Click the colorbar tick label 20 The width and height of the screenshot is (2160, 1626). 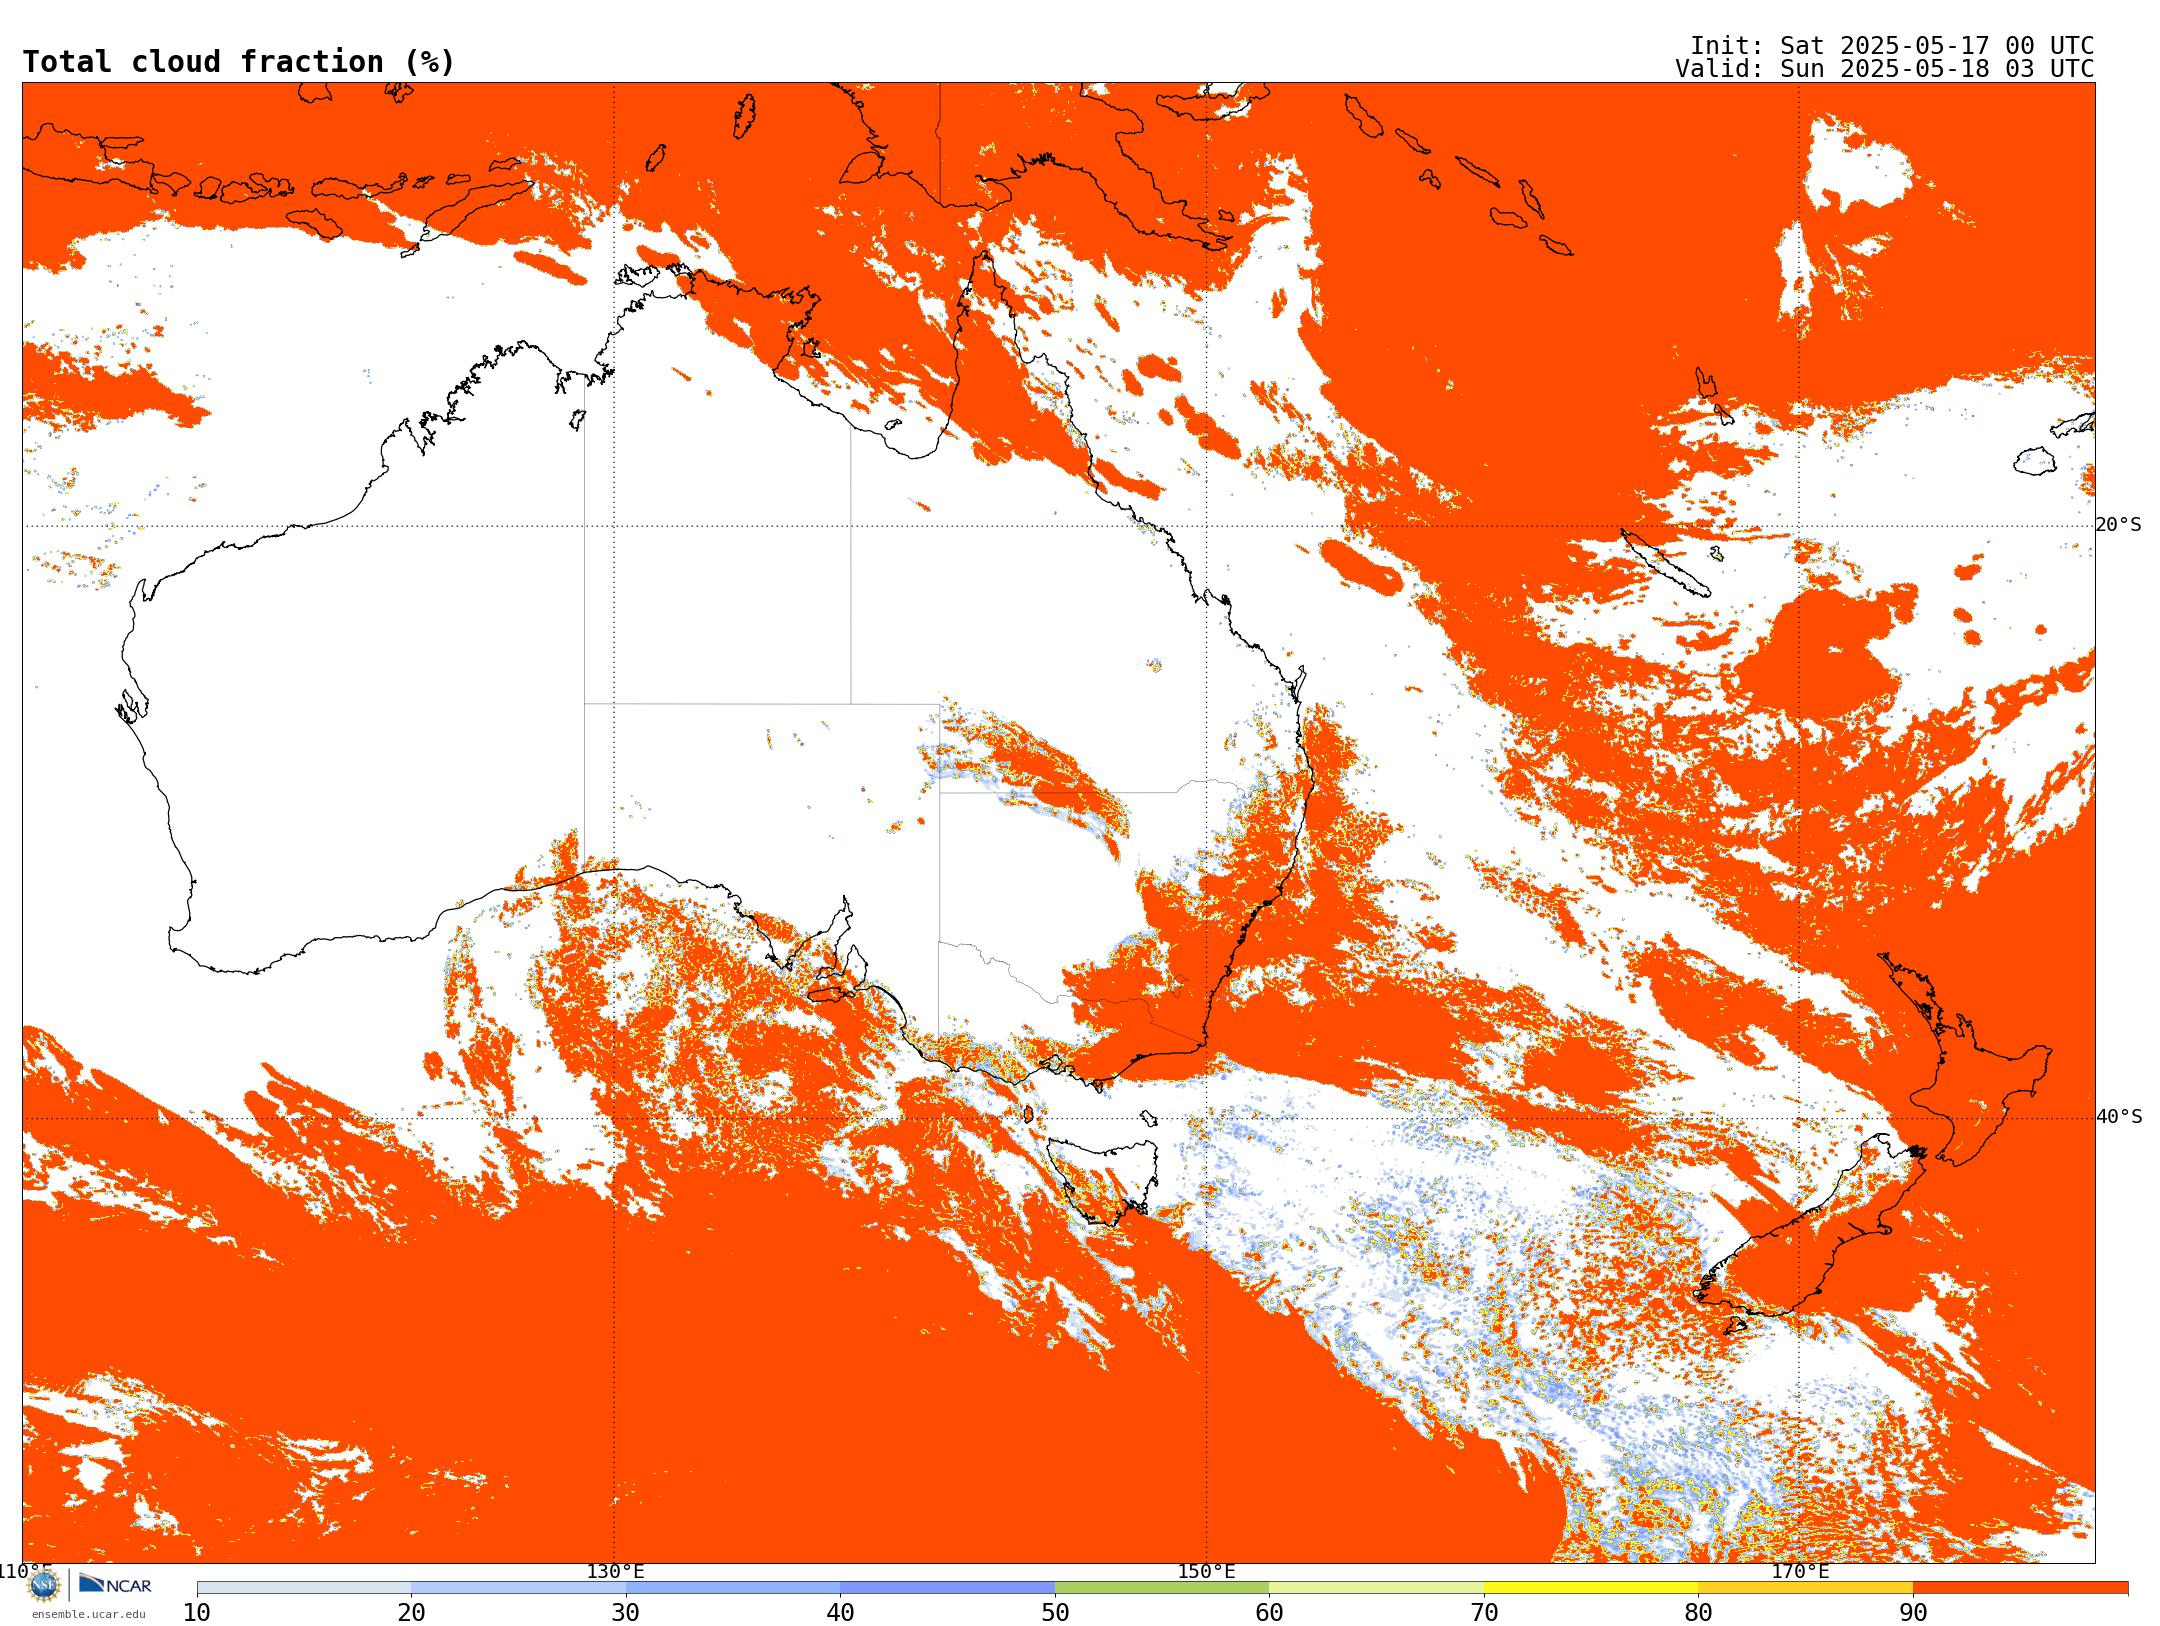(411, 1613)
